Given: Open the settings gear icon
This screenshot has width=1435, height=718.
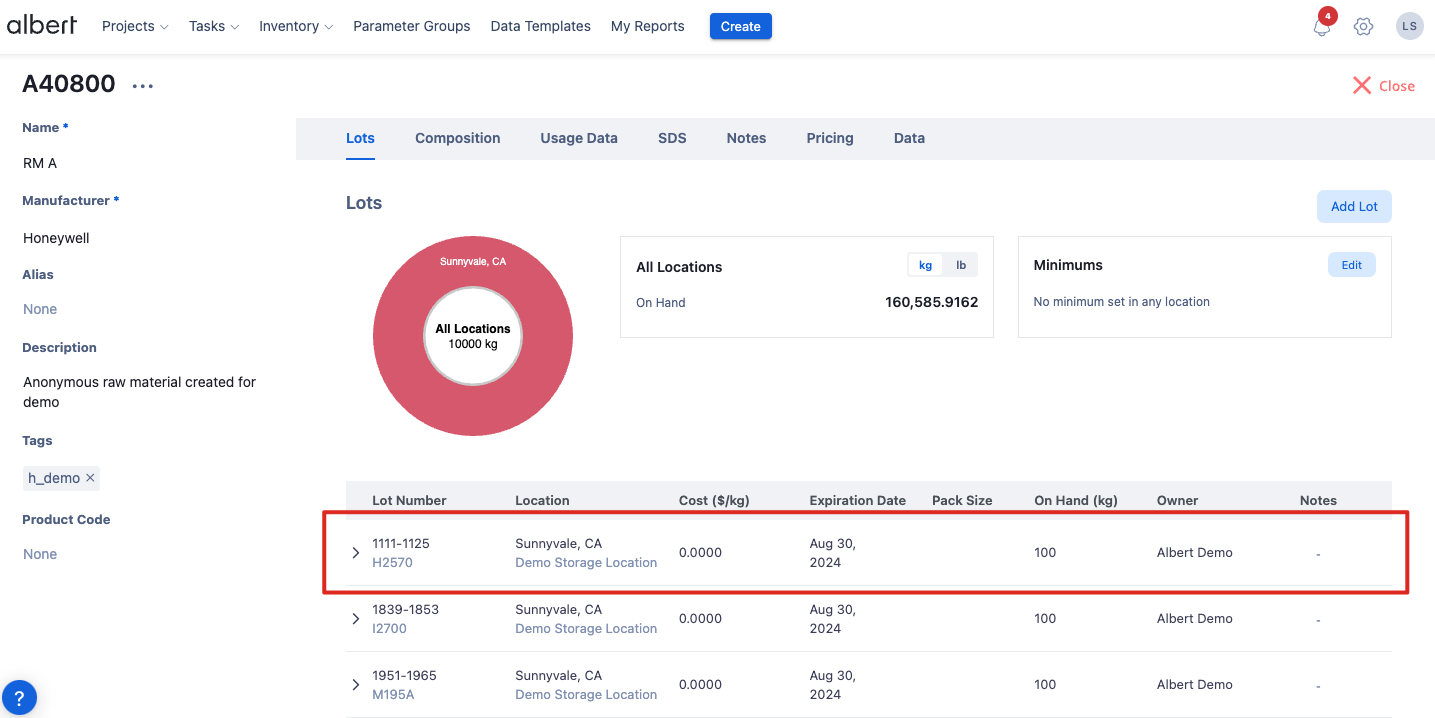Looking at the screenshot, I should click(x=1363, y=27).
